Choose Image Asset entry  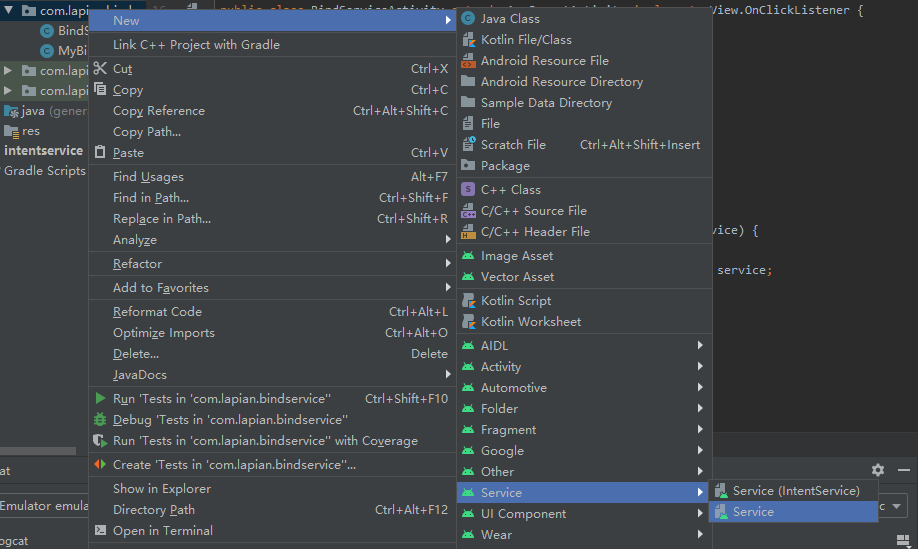point(516,256)
